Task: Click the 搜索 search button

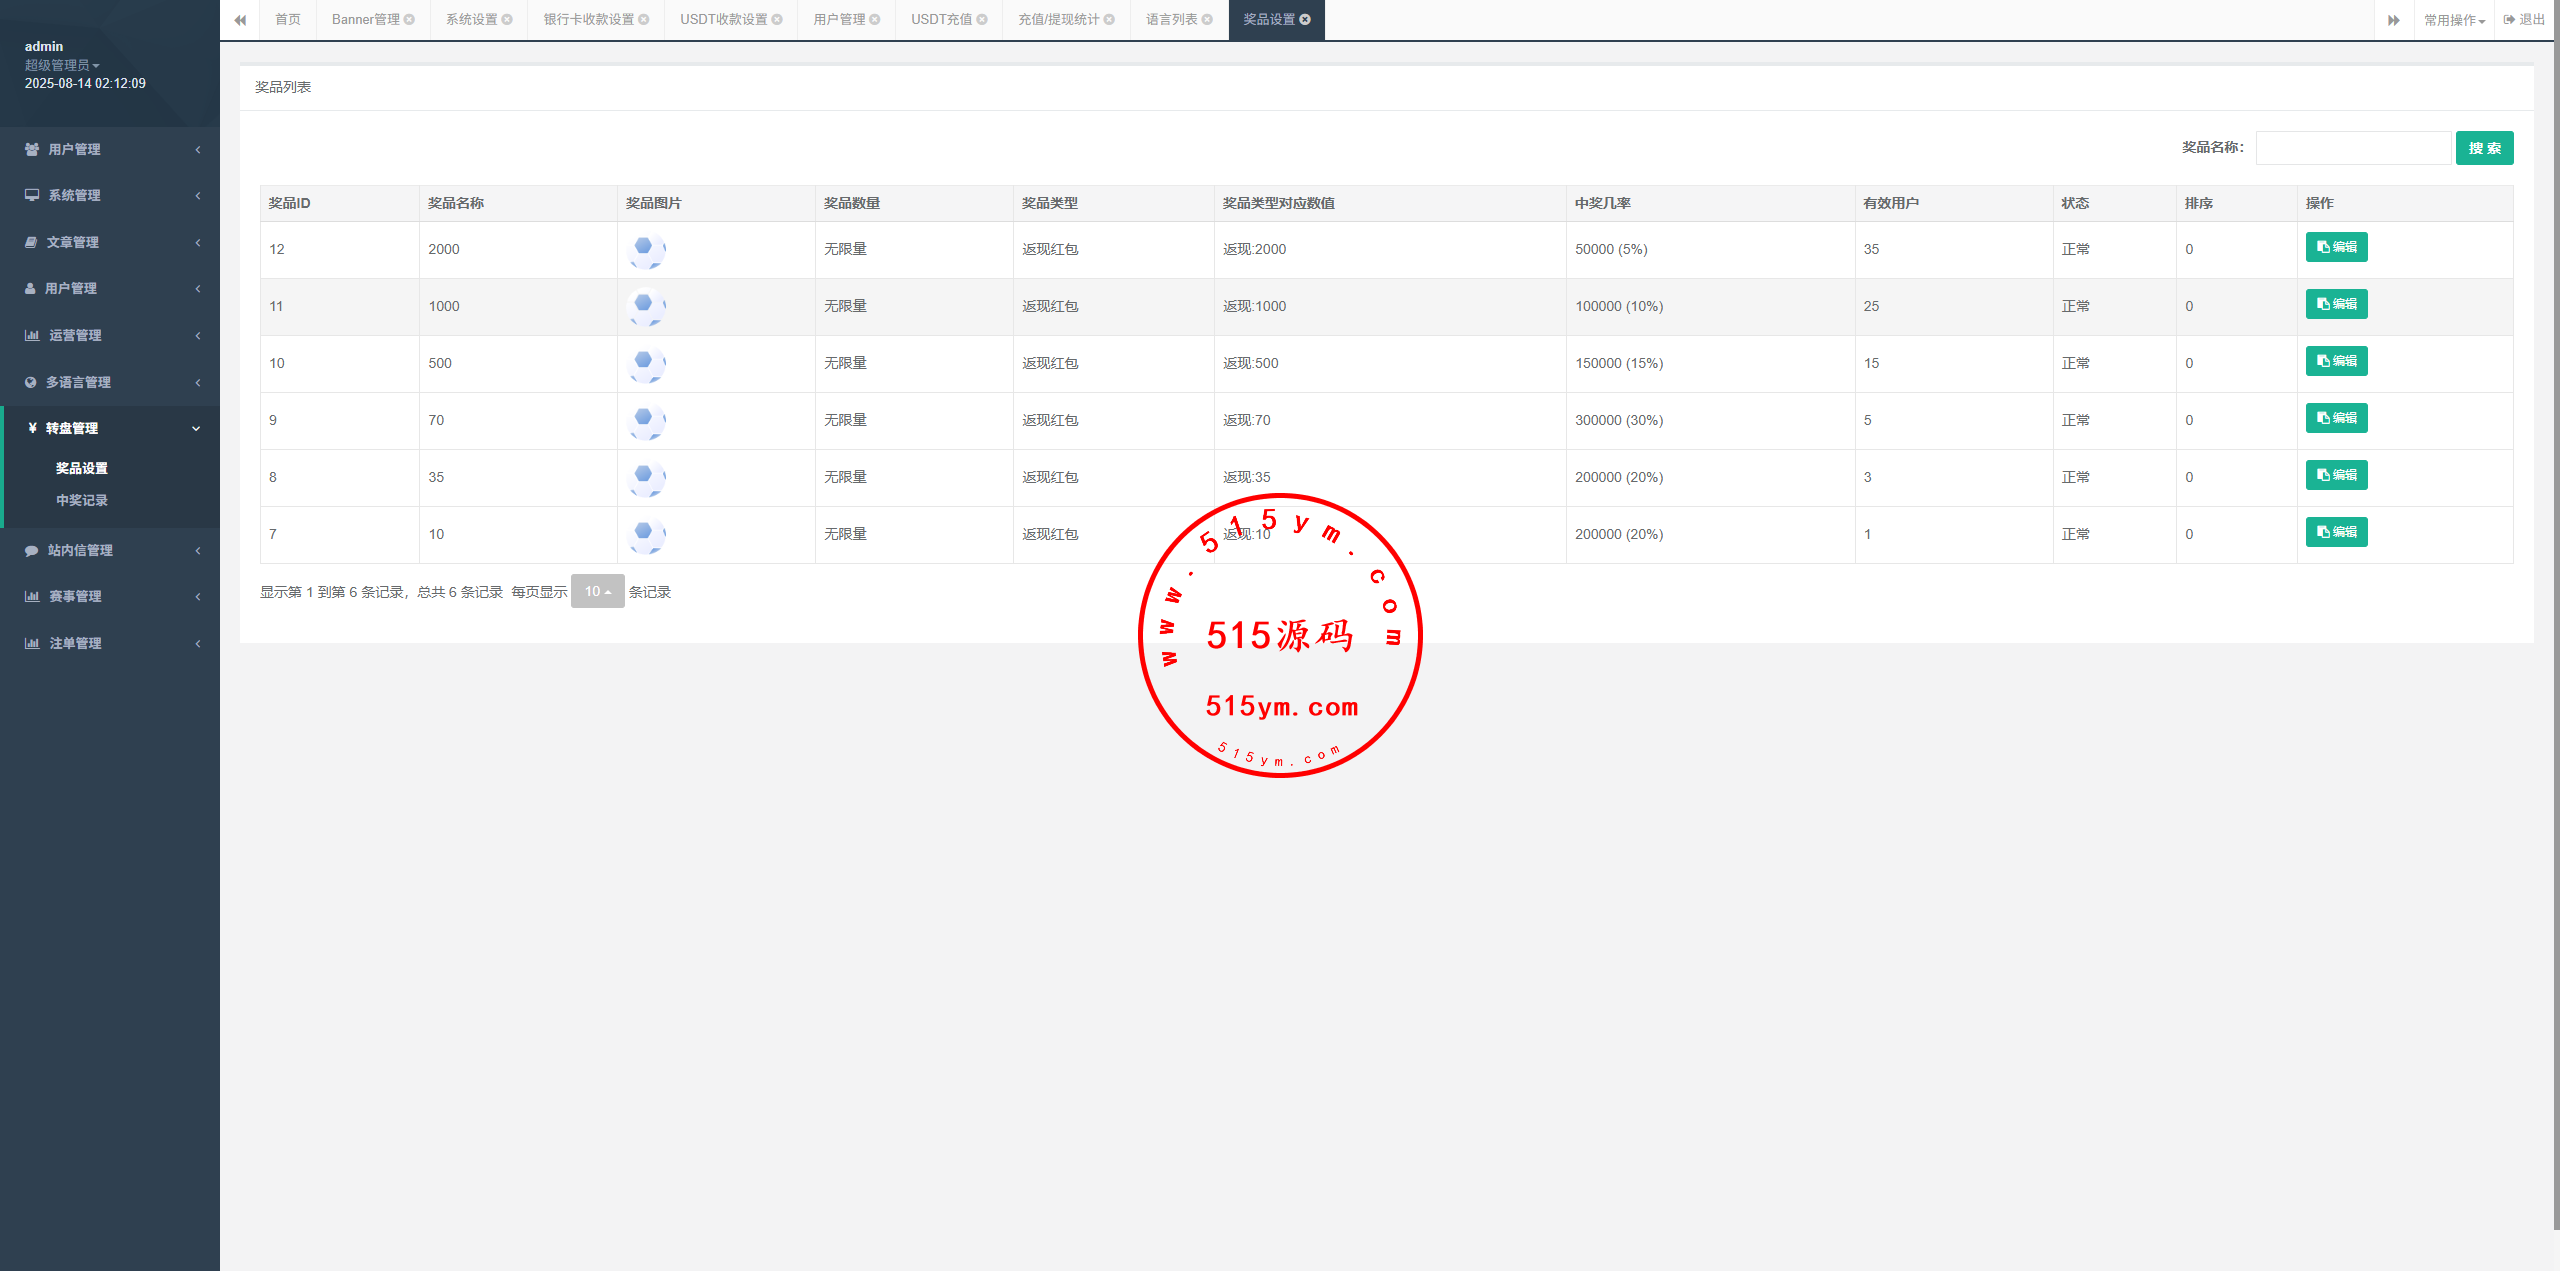Action: [x=2484, y=148]
